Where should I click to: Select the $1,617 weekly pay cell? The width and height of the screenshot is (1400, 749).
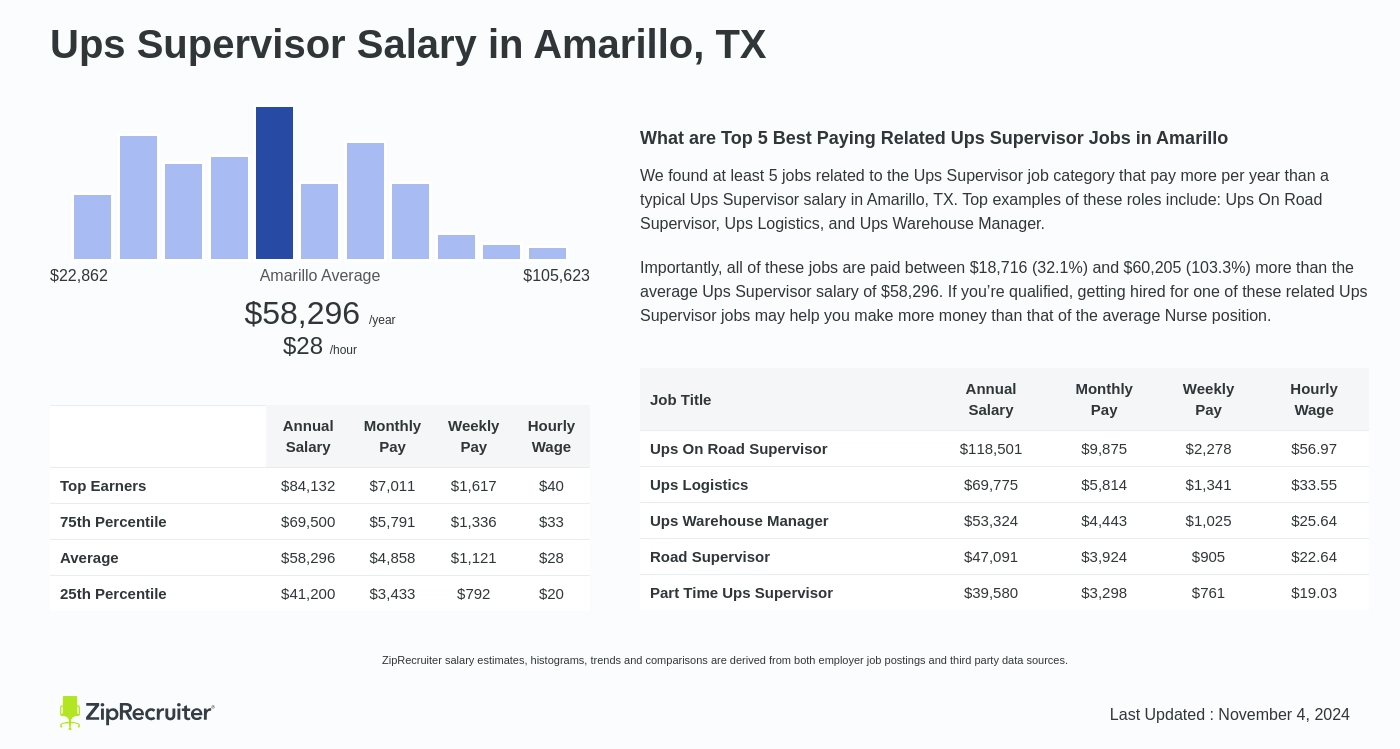click(x=473, y=485)
